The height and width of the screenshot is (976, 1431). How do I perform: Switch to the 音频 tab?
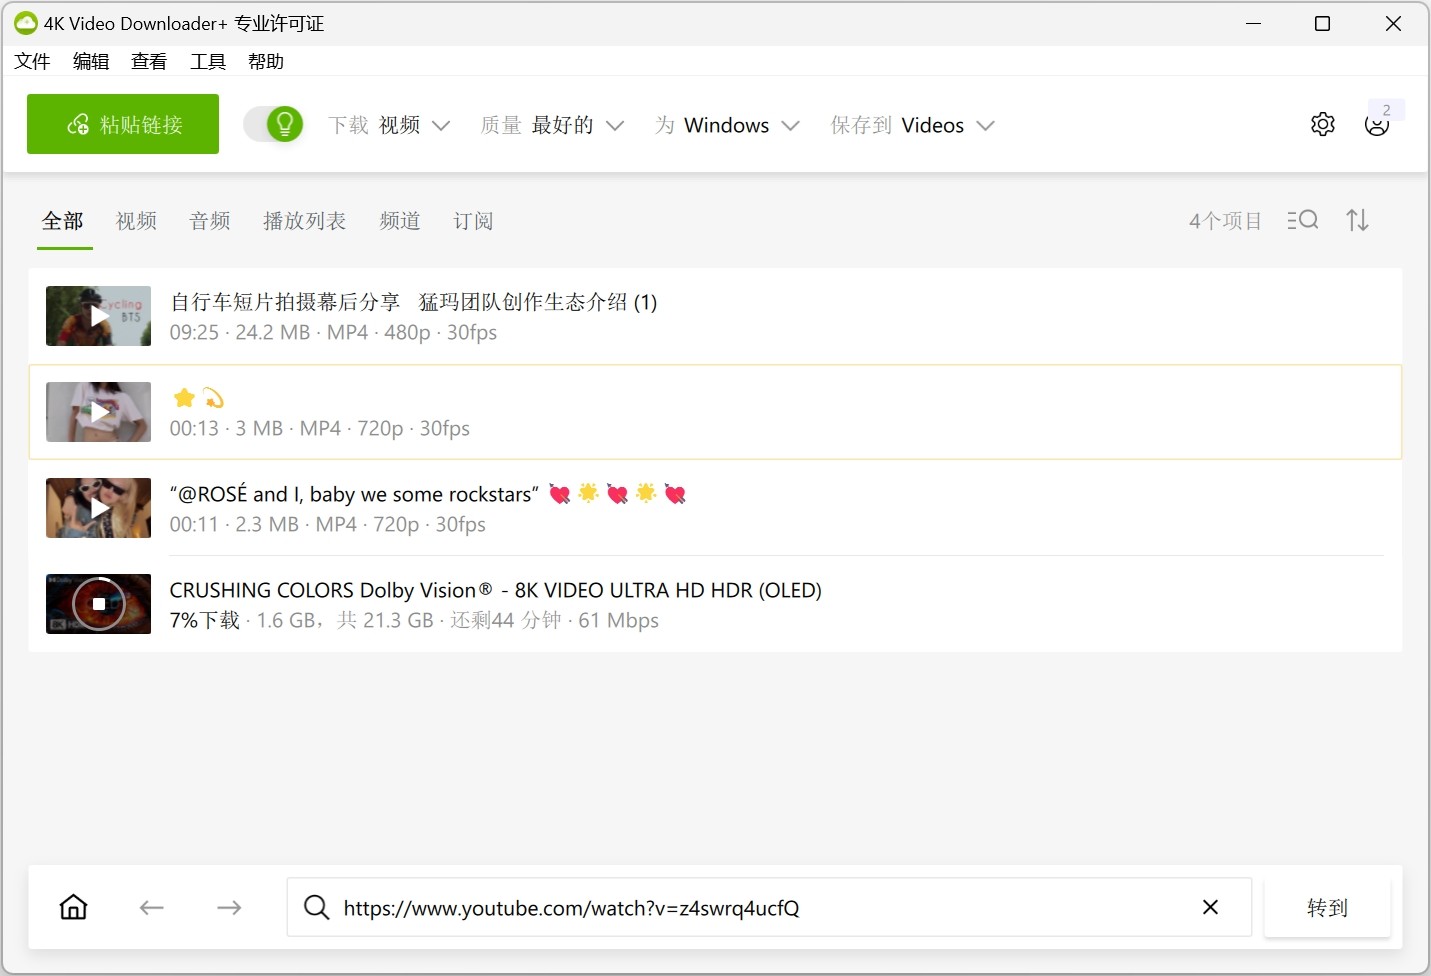pos(210,221)
